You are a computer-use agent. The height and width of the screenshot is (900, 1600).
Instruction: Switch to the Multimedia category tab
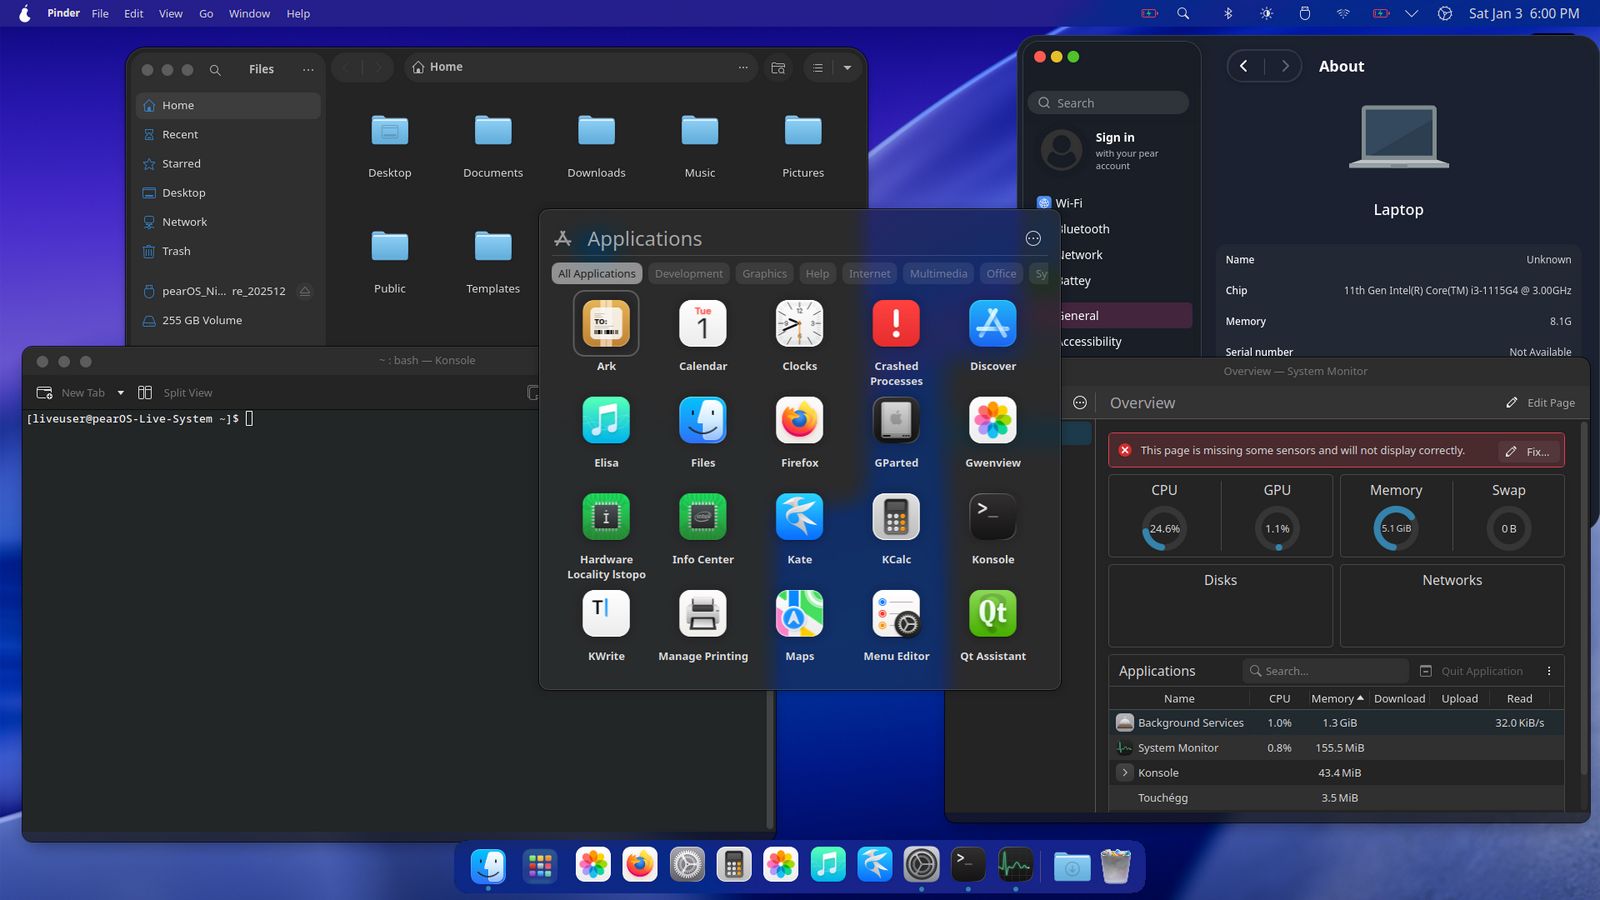[x=938, y=274]
